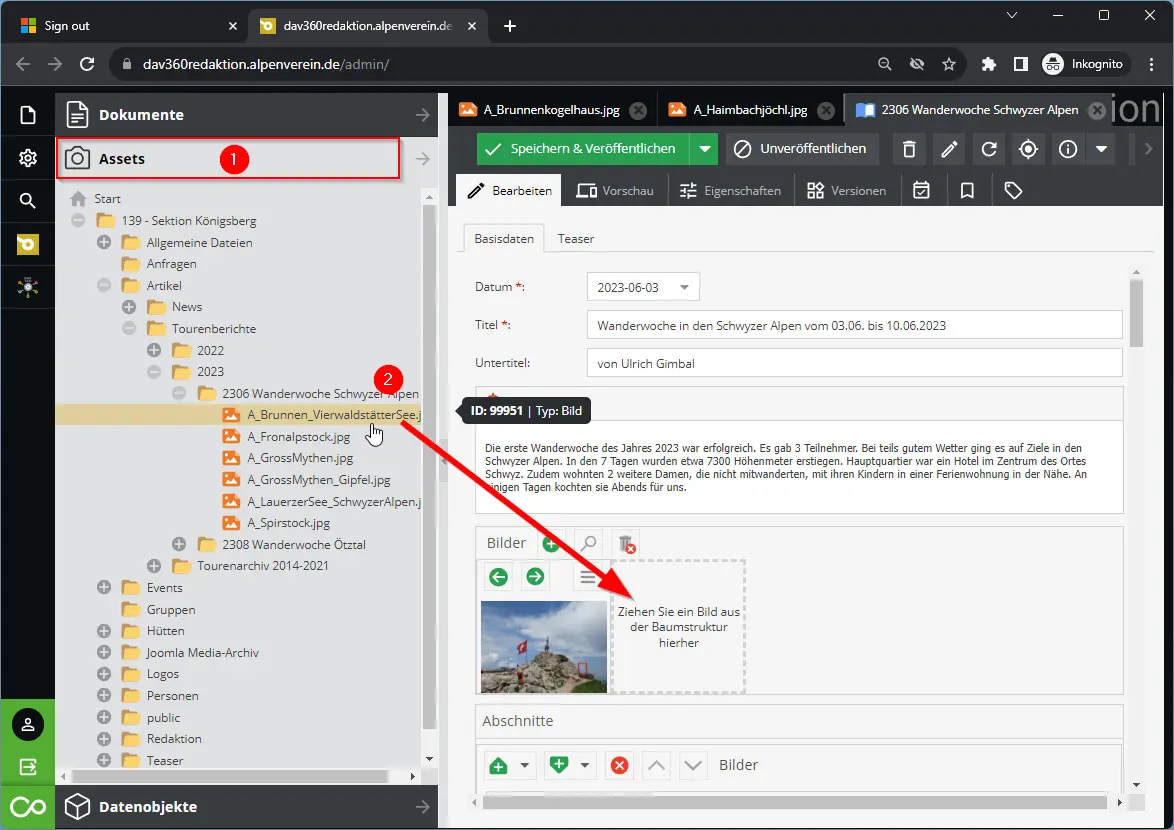Expand the 2308 Wanderwoche Ötztal folder
This screenshot has height=830, width=1174.
tap(179, 544)
